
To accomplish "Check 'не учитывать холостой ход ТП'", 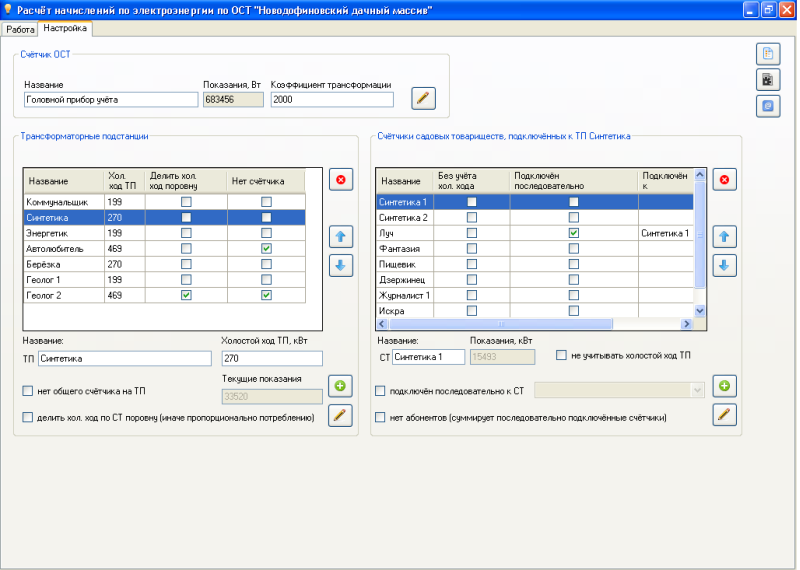I will pos(561,355).
